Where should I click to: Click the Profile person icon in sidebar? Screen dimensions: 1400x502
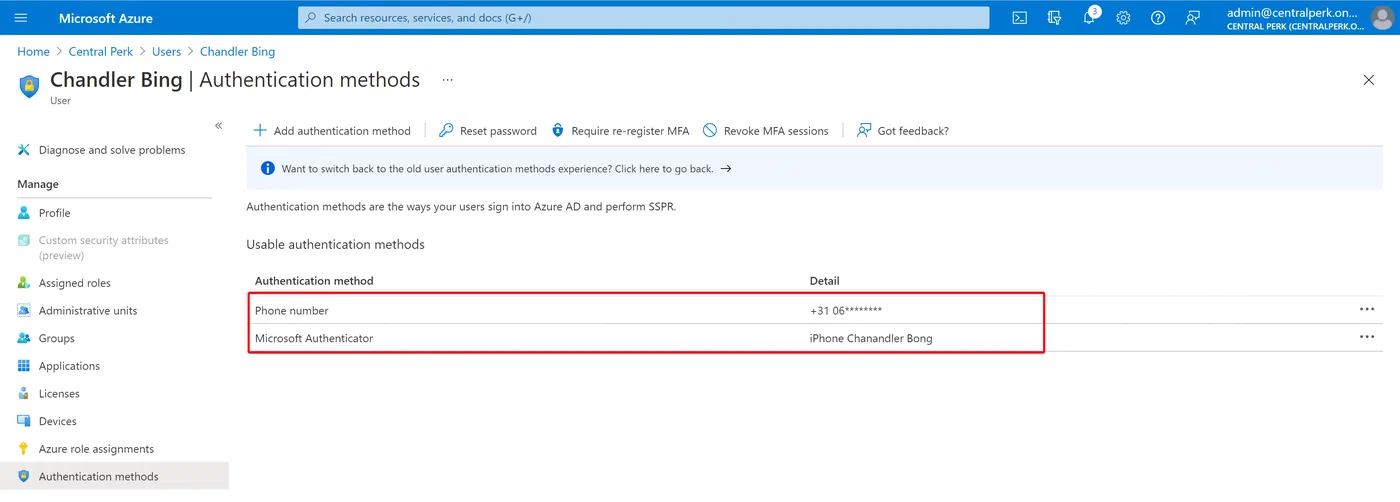(24, 213)
